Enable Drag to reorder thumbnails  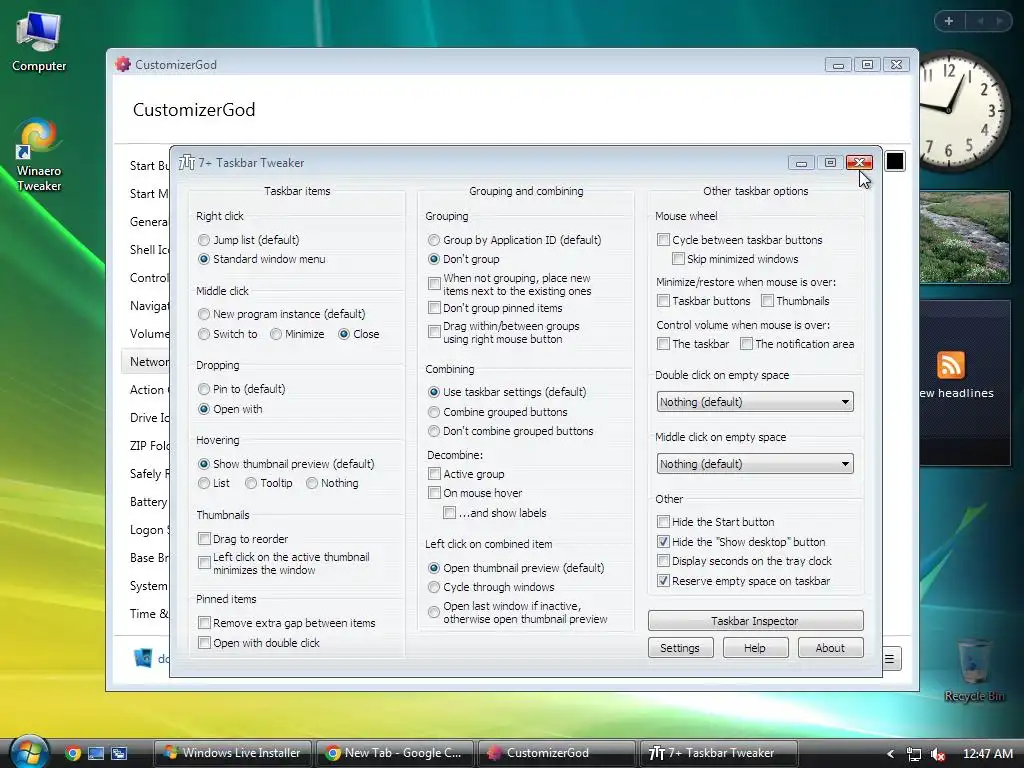click(x=243, y=539)
